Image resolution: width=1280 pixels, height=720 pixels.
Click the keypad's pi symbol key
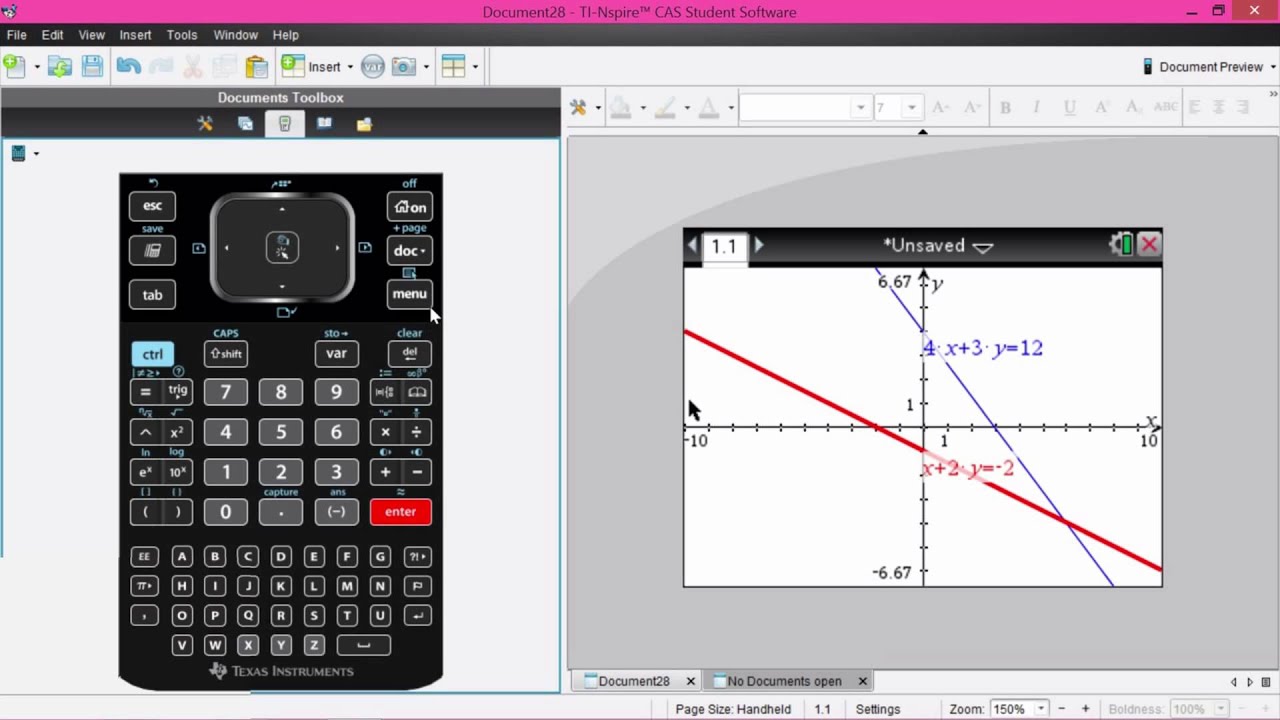tap(144, 586)
